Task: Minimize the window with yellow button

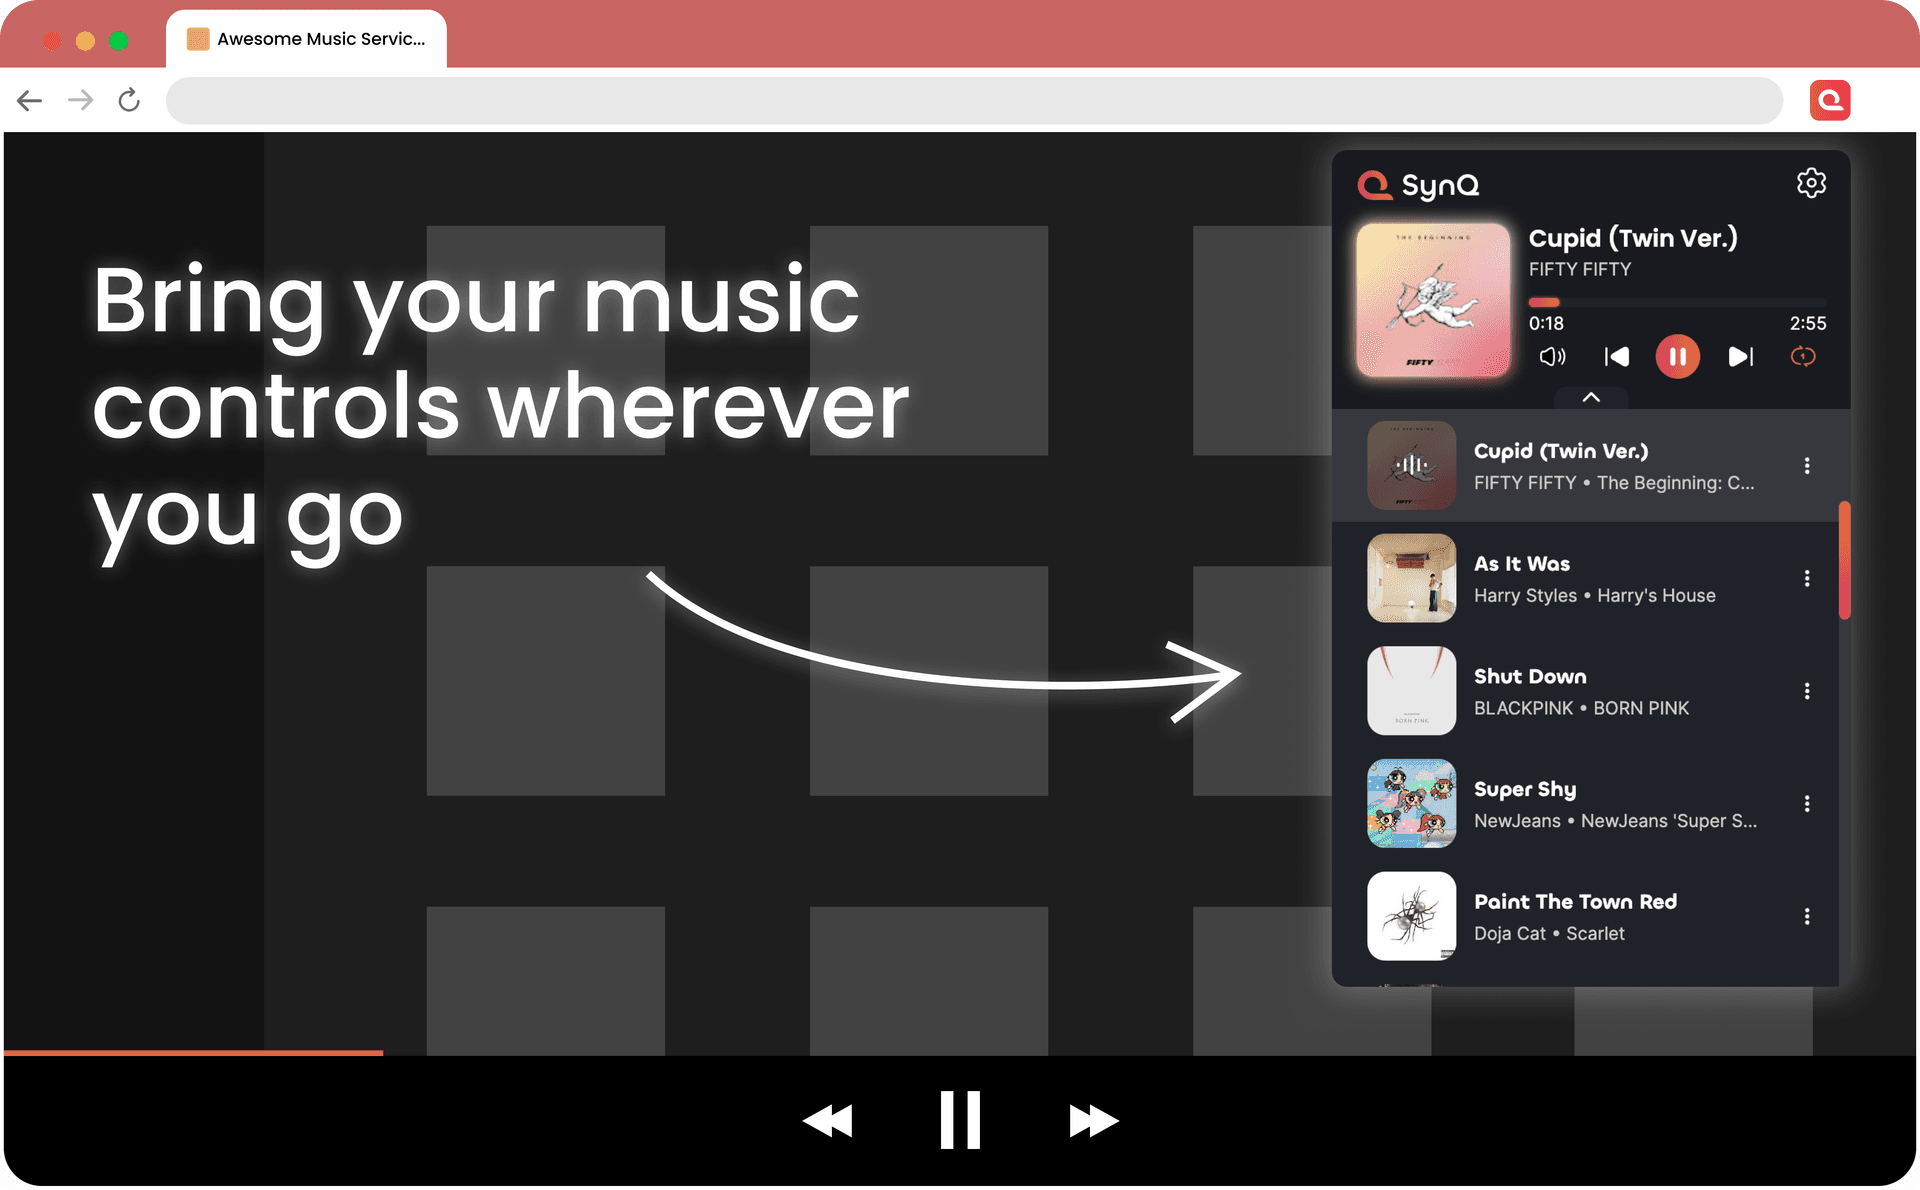Action: (x=85, y=40)
